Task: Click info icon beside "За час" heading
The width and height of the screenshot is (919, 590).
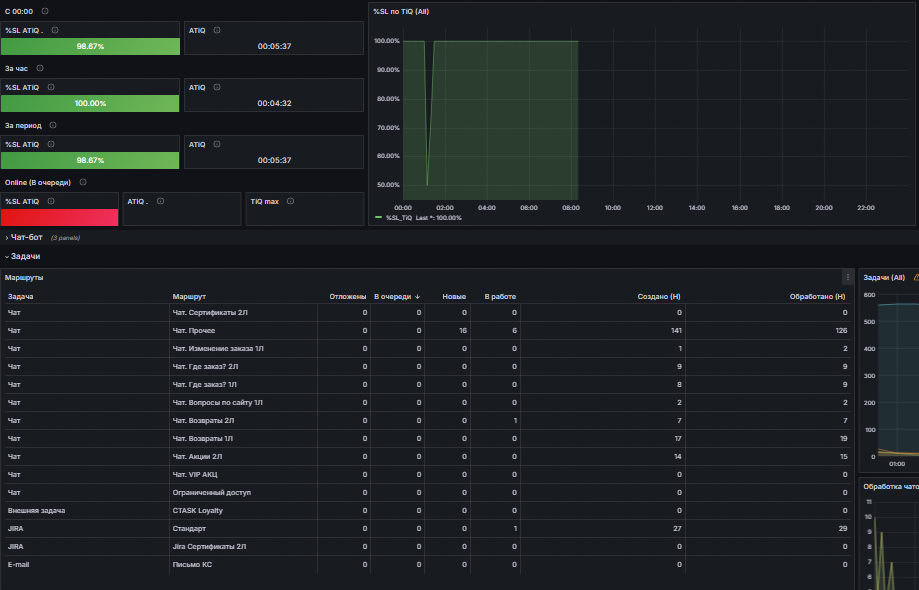Action: tap(40, 68)
